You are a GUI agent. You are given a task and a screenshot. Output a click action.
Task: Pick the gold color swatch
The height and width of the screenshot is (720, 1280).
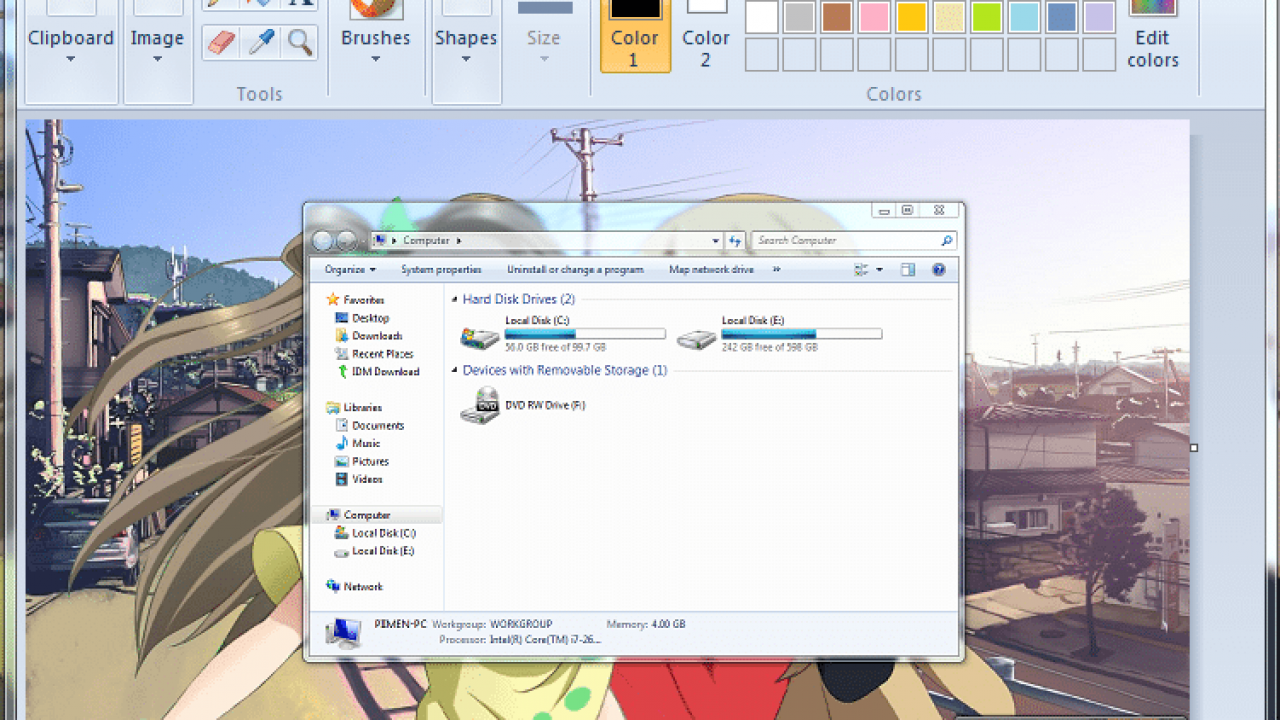(912, 17)
